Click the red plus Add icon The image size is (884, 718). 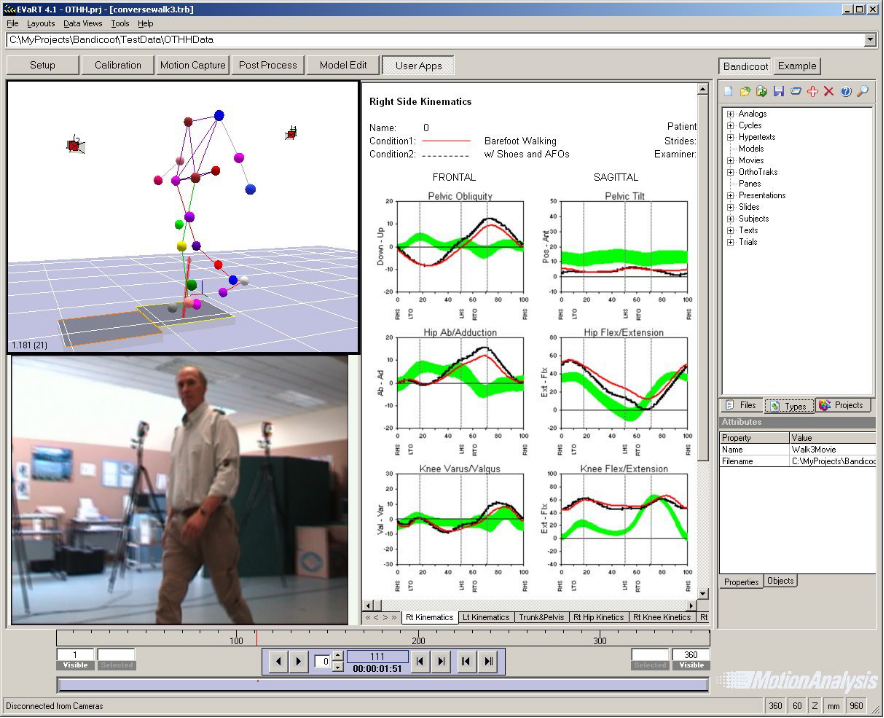(811, 92)
